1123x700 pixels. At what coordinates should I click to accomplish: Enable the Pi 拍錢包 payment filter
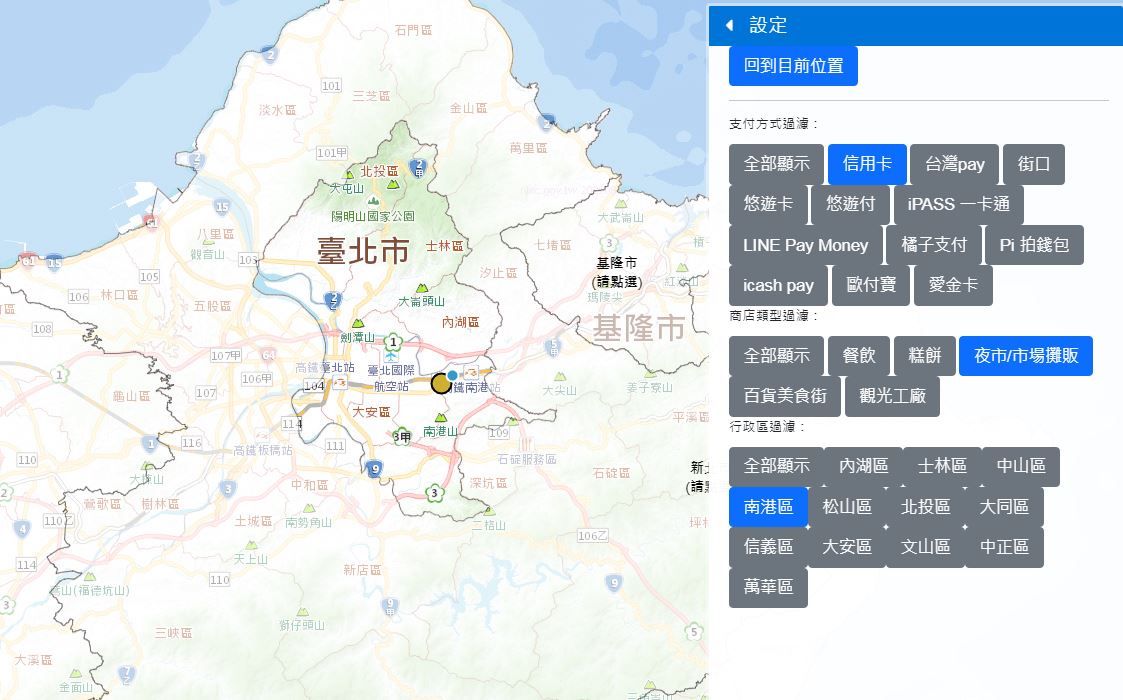point(1033,245)
